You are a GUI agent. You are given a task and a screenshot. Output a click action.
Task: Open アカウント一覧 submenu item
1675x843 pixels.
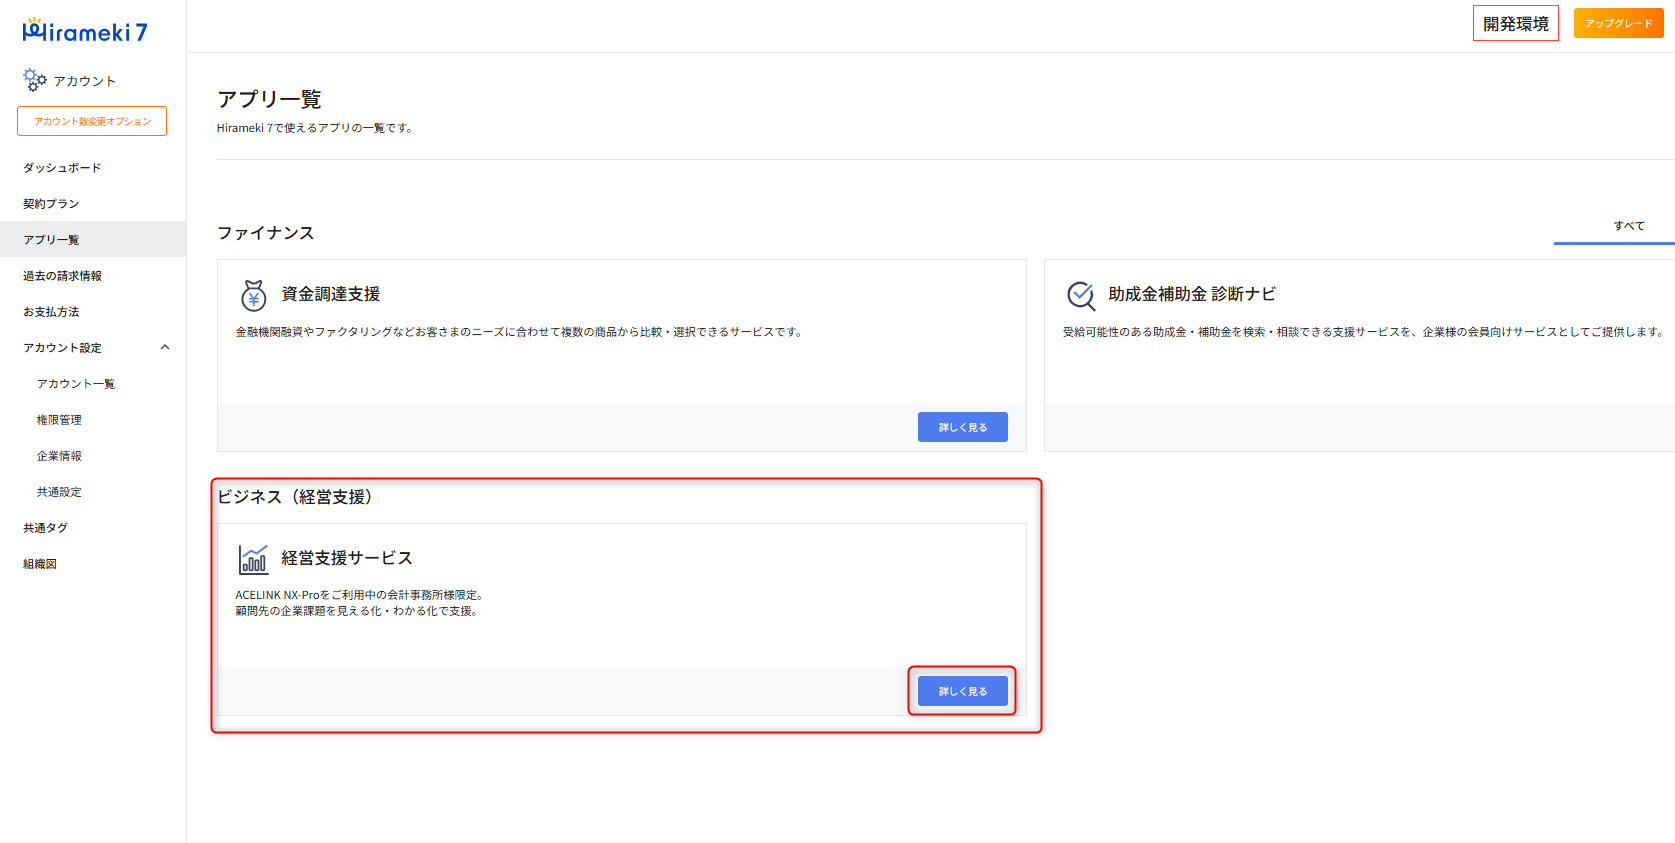point(76,384)
